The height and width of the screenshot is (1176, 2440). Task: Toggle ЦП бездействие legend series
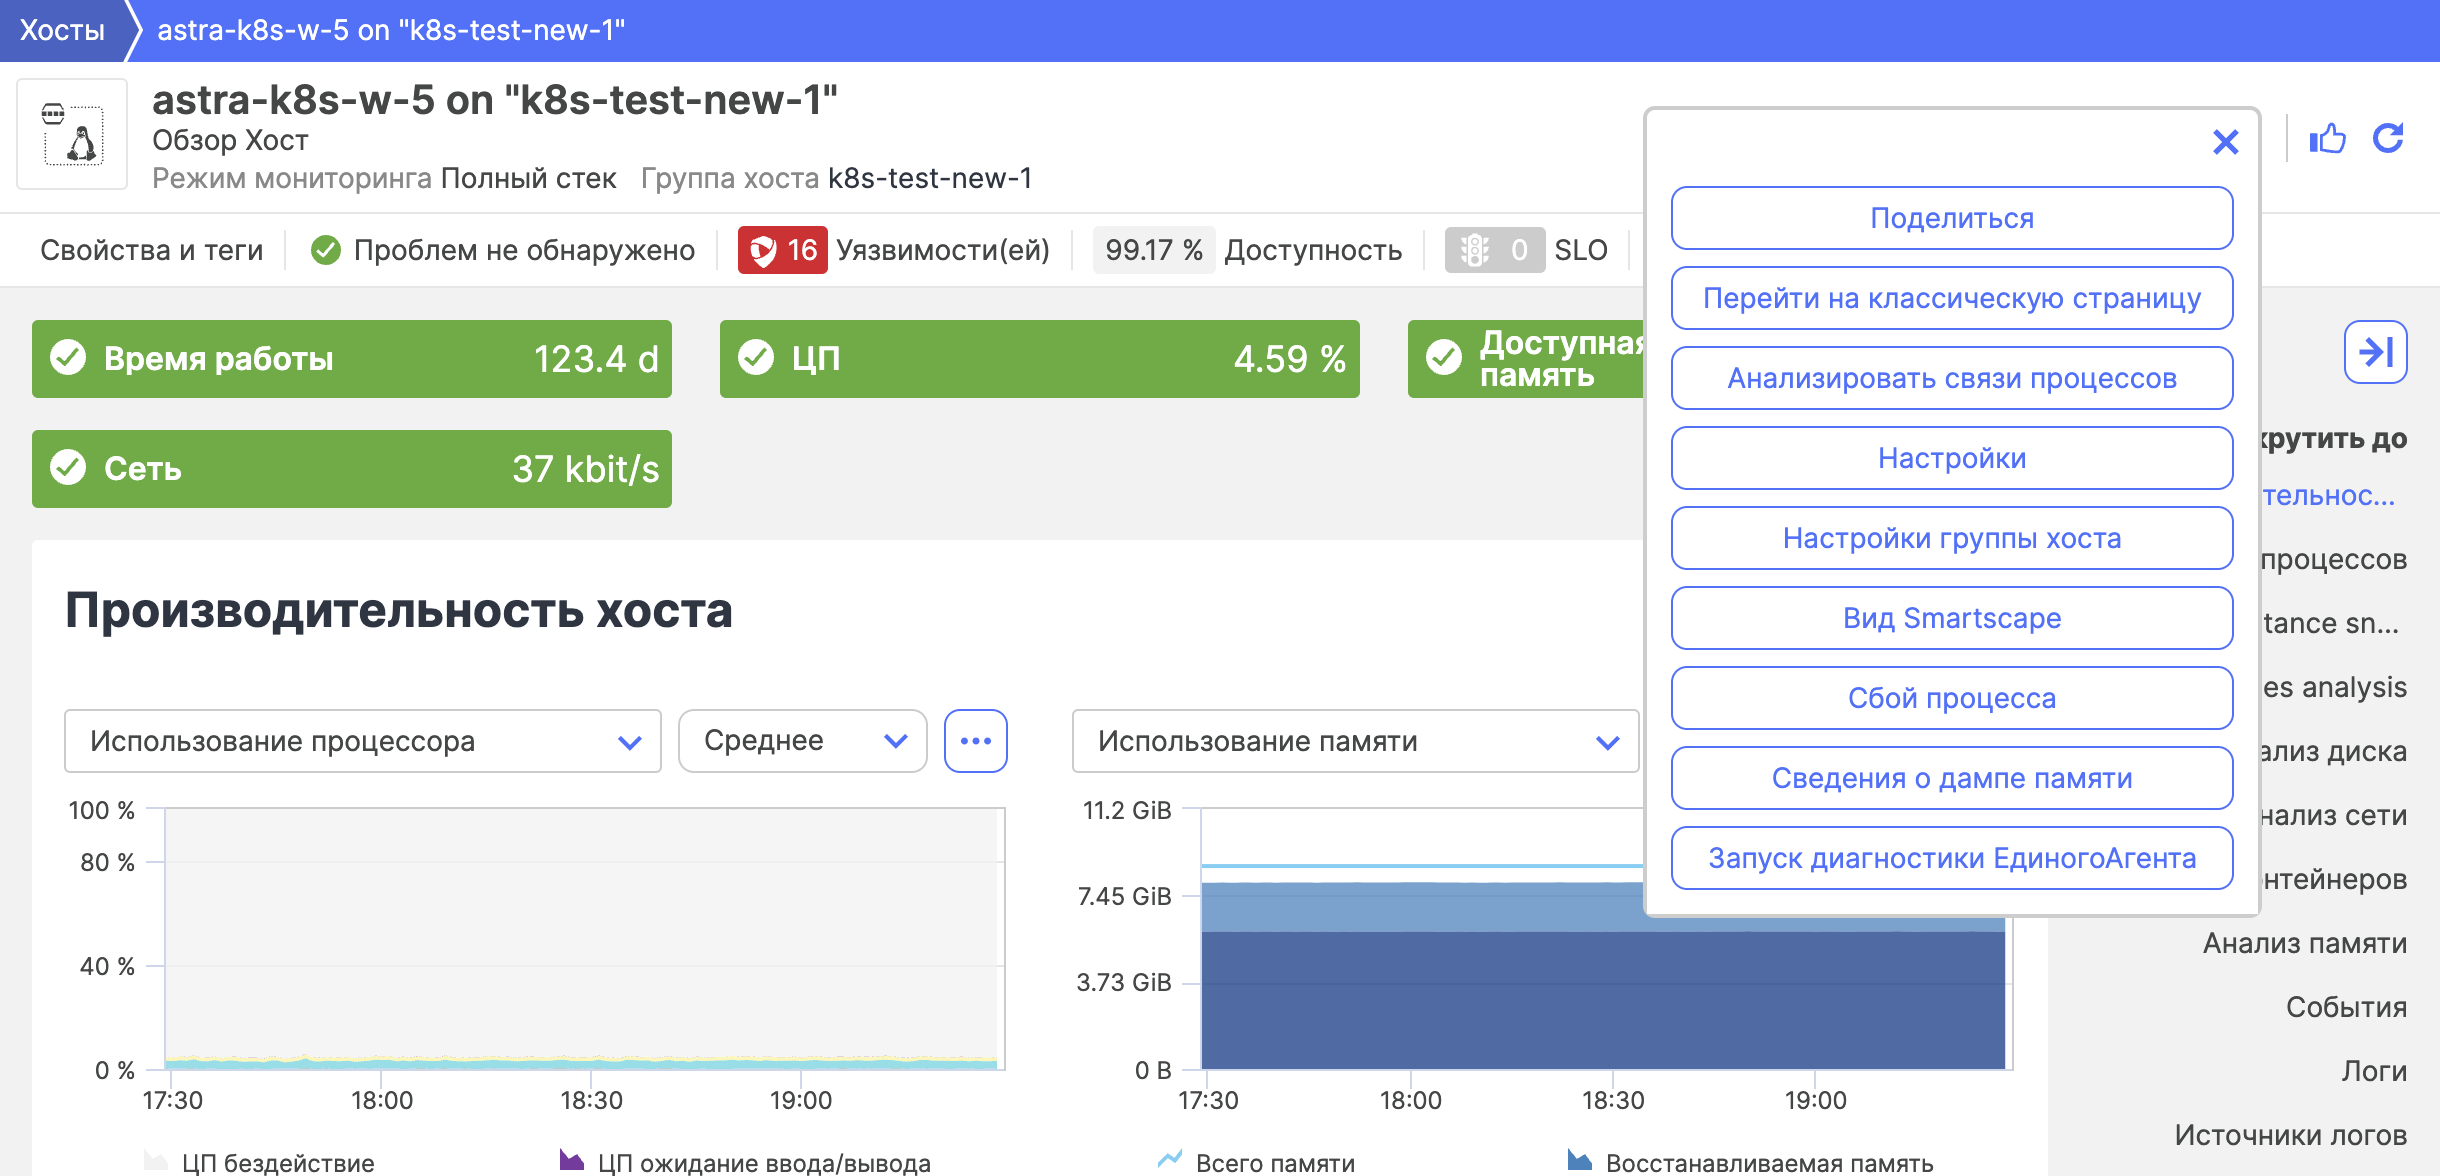(x=277, y=1162)
